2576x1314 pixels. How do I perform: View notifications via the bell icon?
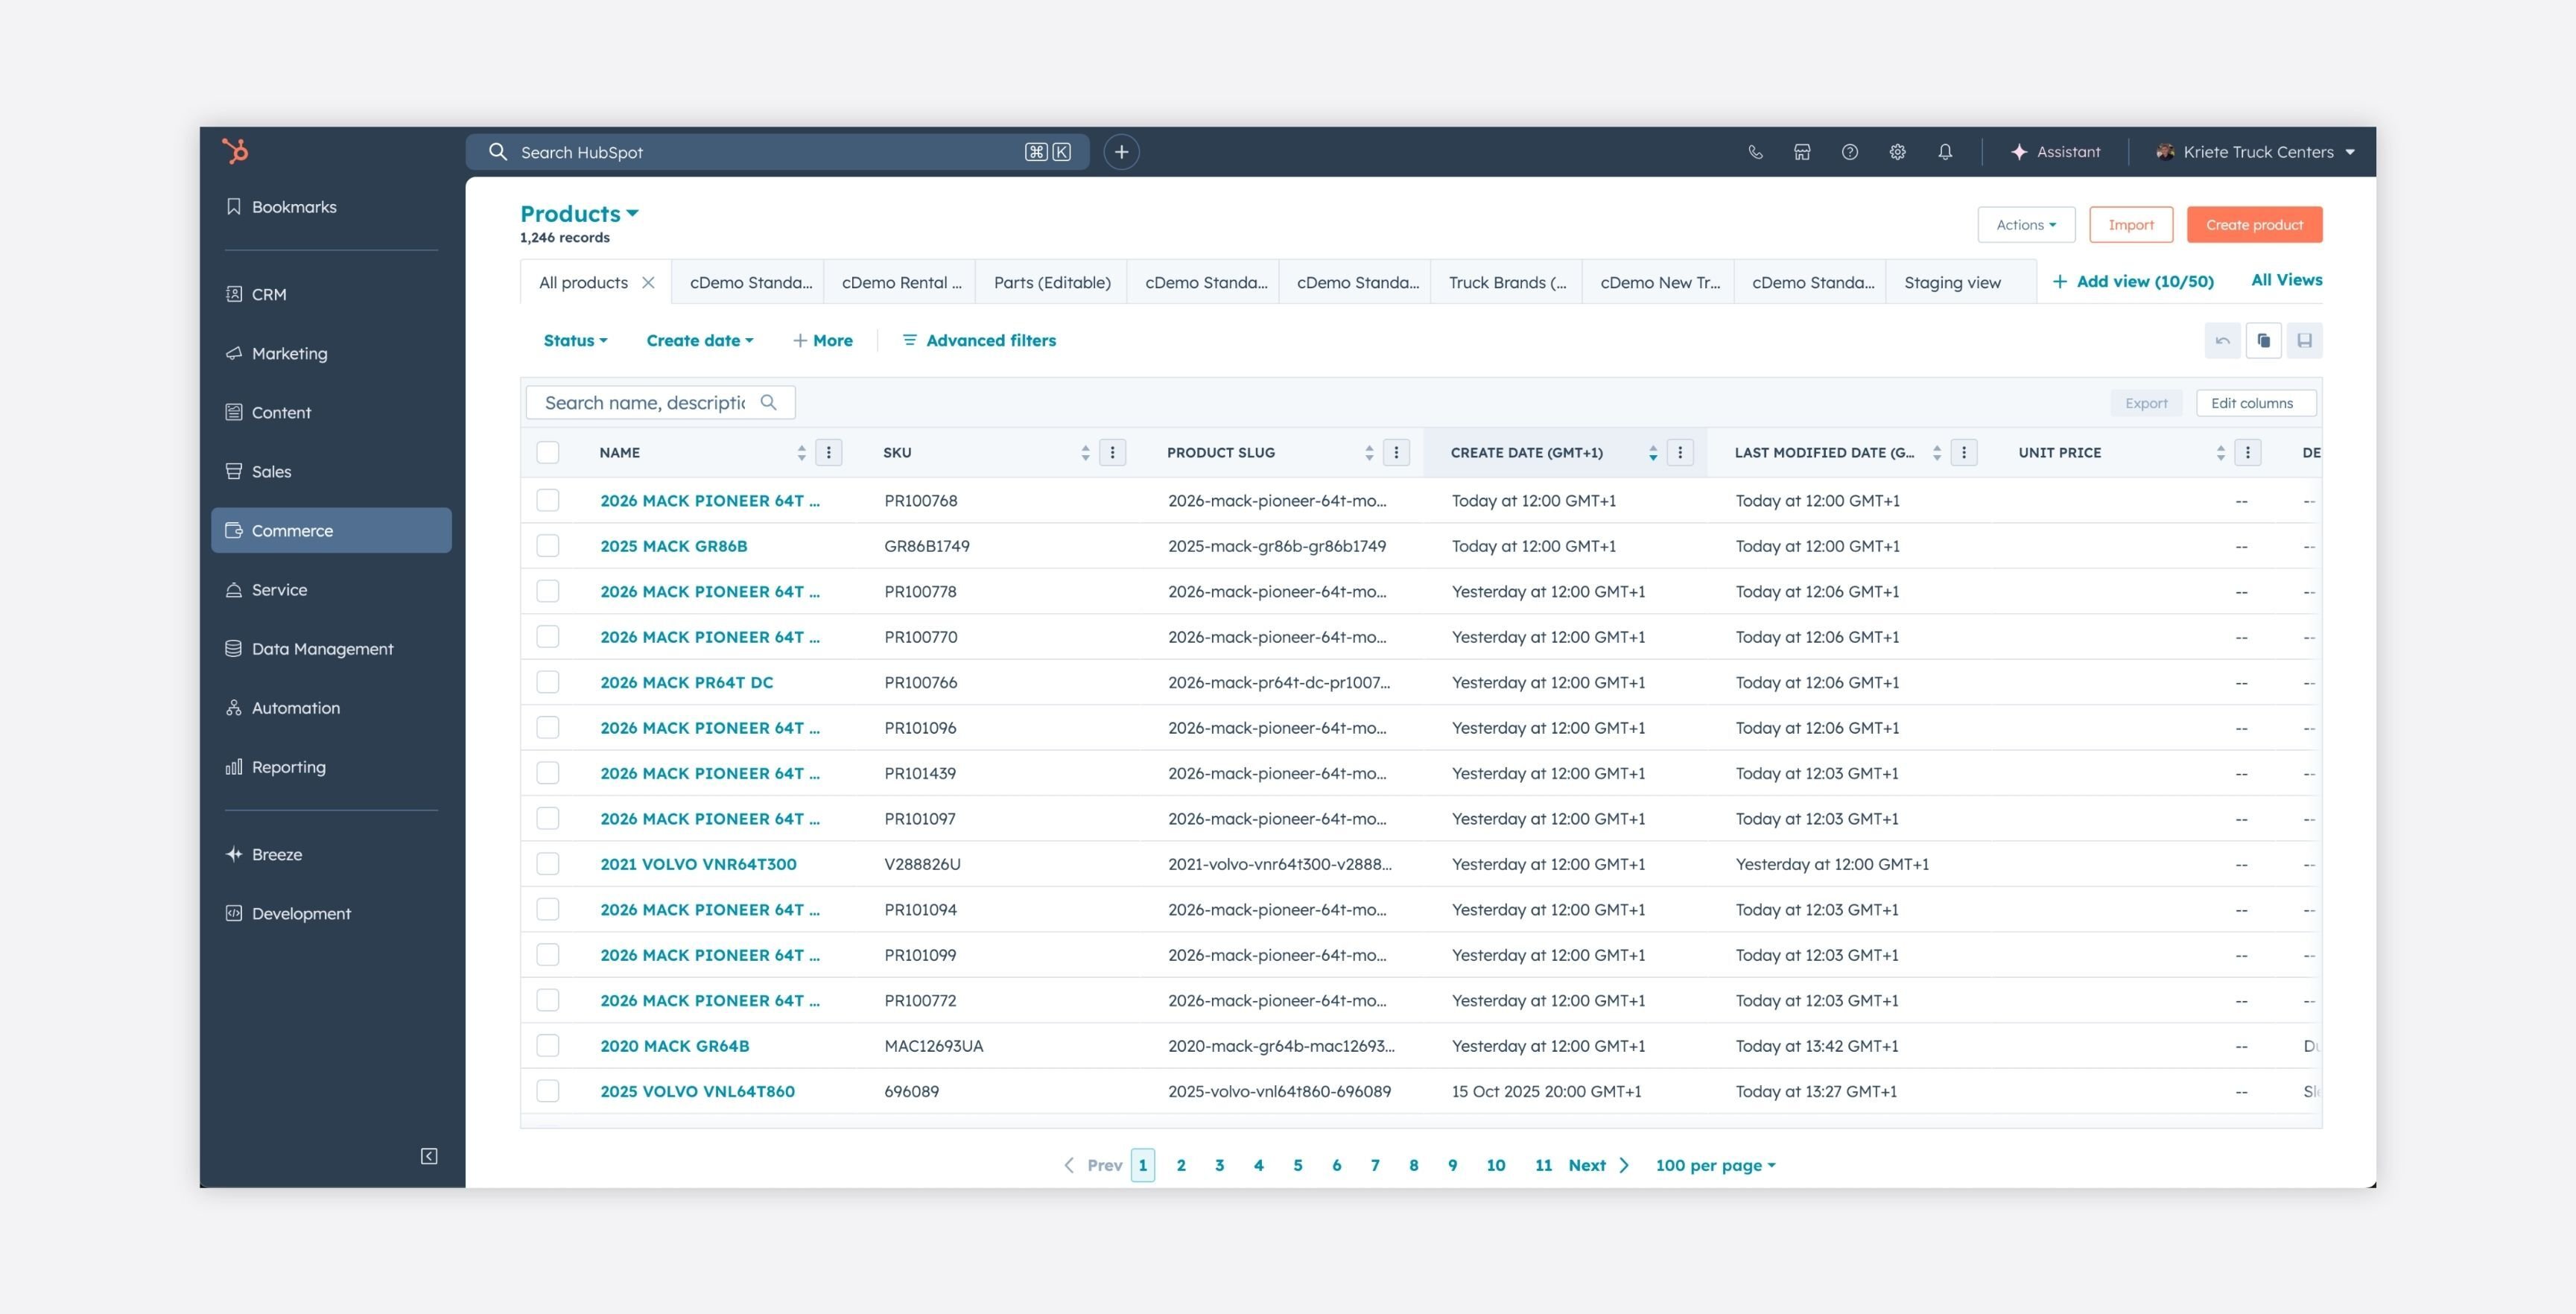click(x=1945, y=151)
